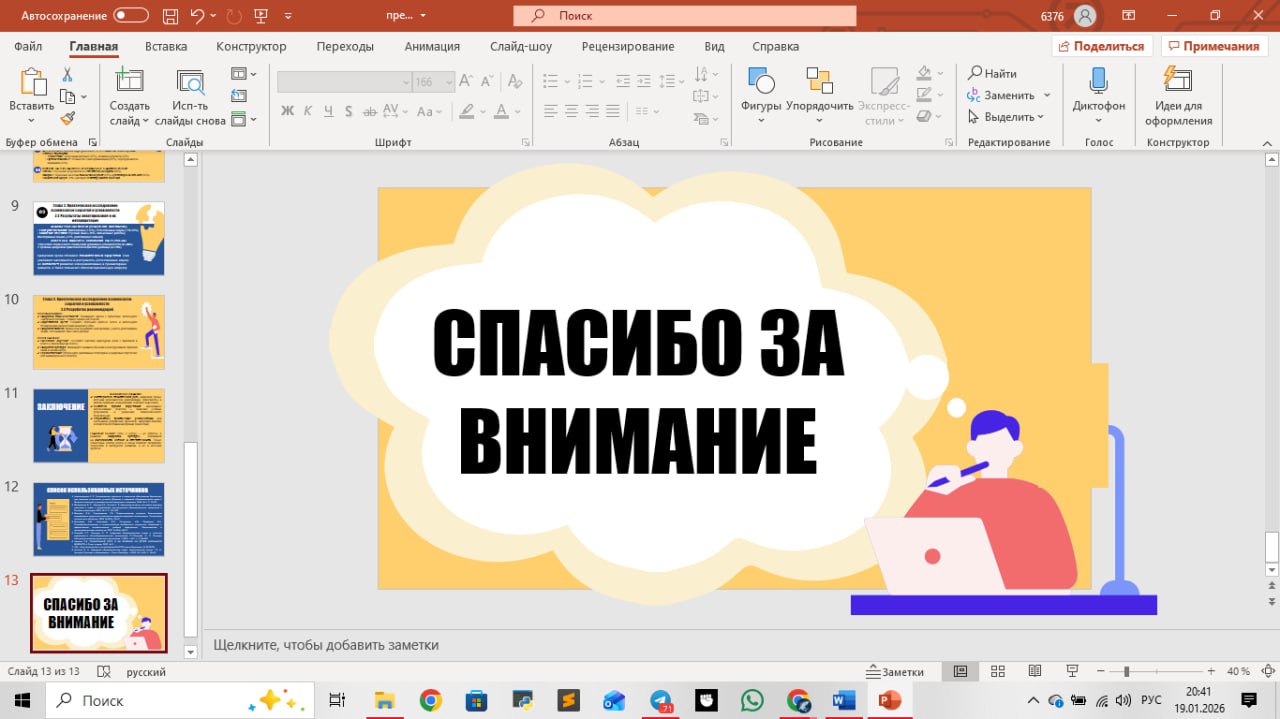Image resolution: width=1280 pixels, height=719 pixels.
Task: Switch to Slide Sorter view icon
Action: (997, 672)
